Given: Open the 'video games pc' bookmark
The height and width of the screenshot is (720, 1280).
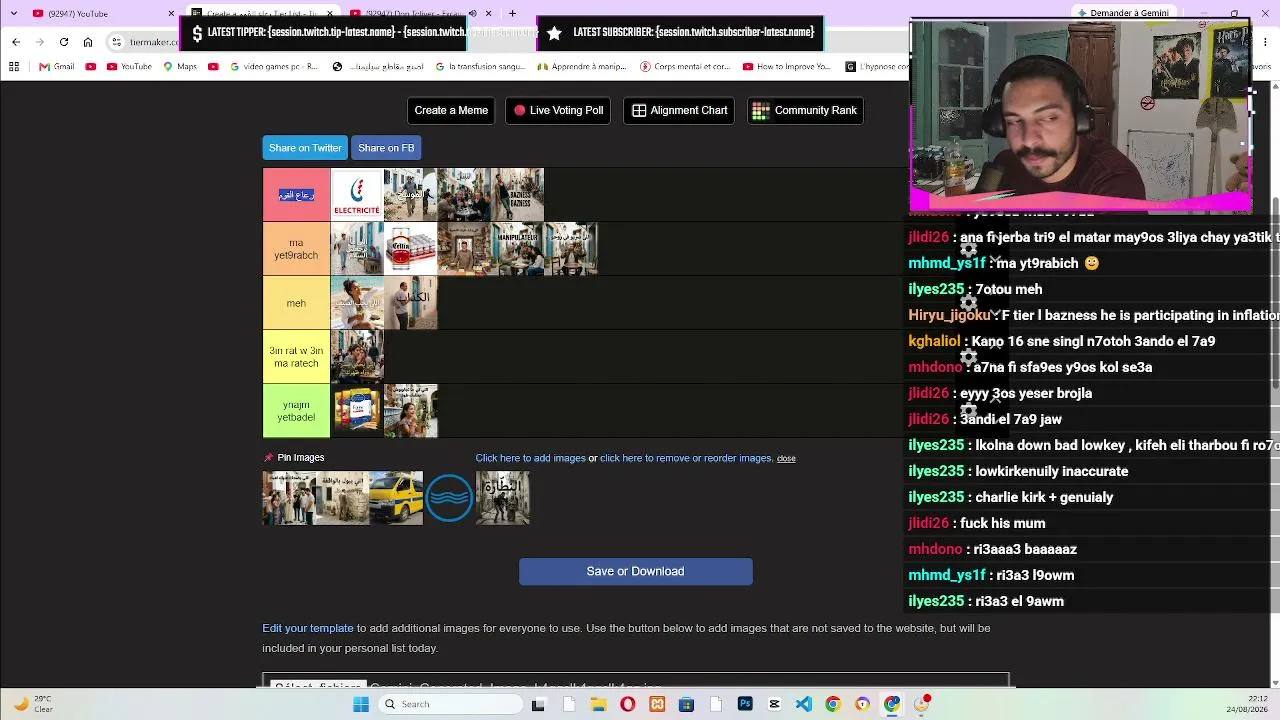Looking at the screenshot, I should 274,67.
